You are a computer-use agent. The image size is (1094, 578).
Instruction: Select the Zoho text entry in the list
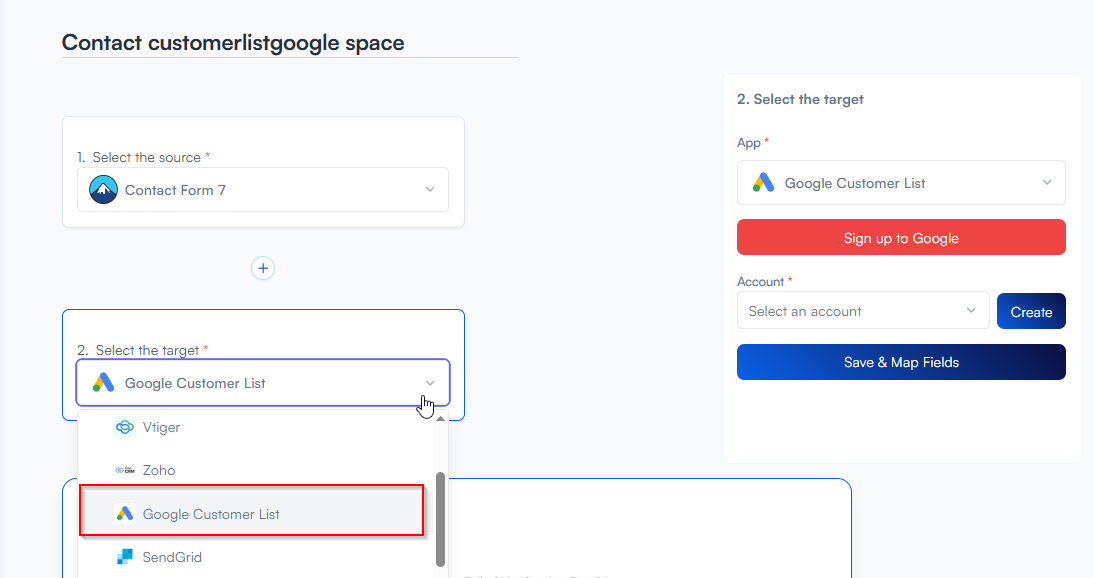click(159, 470)
